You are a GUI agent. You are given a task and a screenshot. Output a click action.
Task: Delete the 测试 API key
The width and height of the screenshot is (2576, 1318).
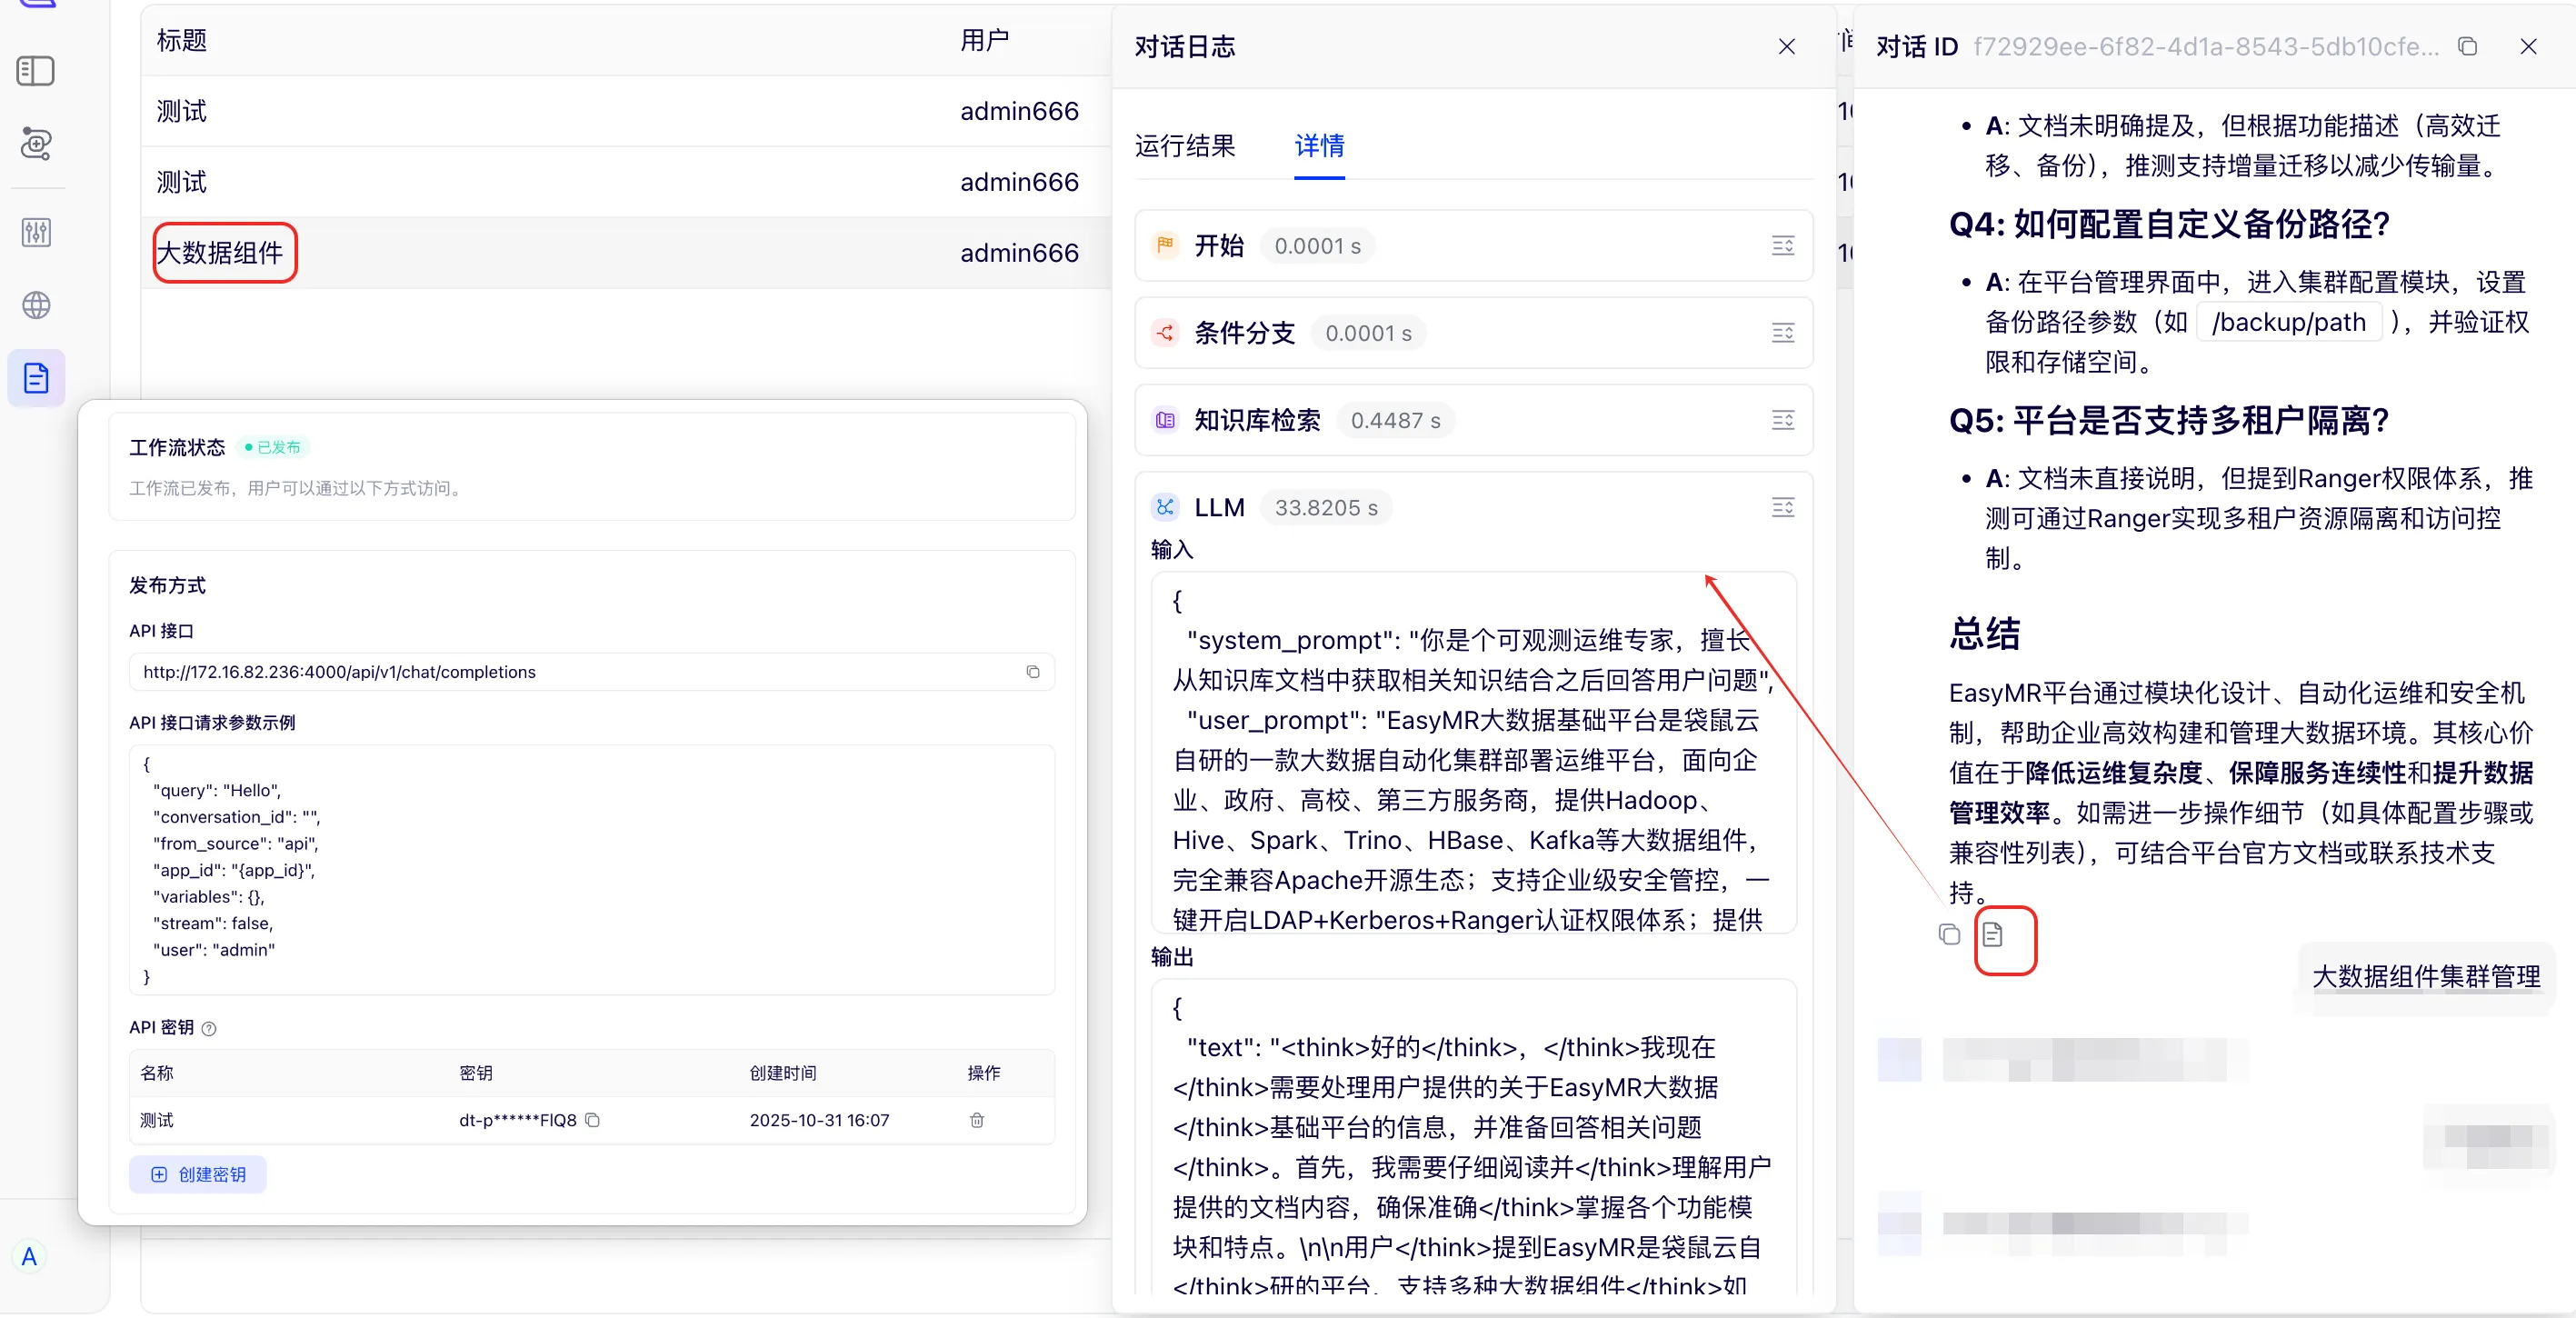click(977, 1120)
